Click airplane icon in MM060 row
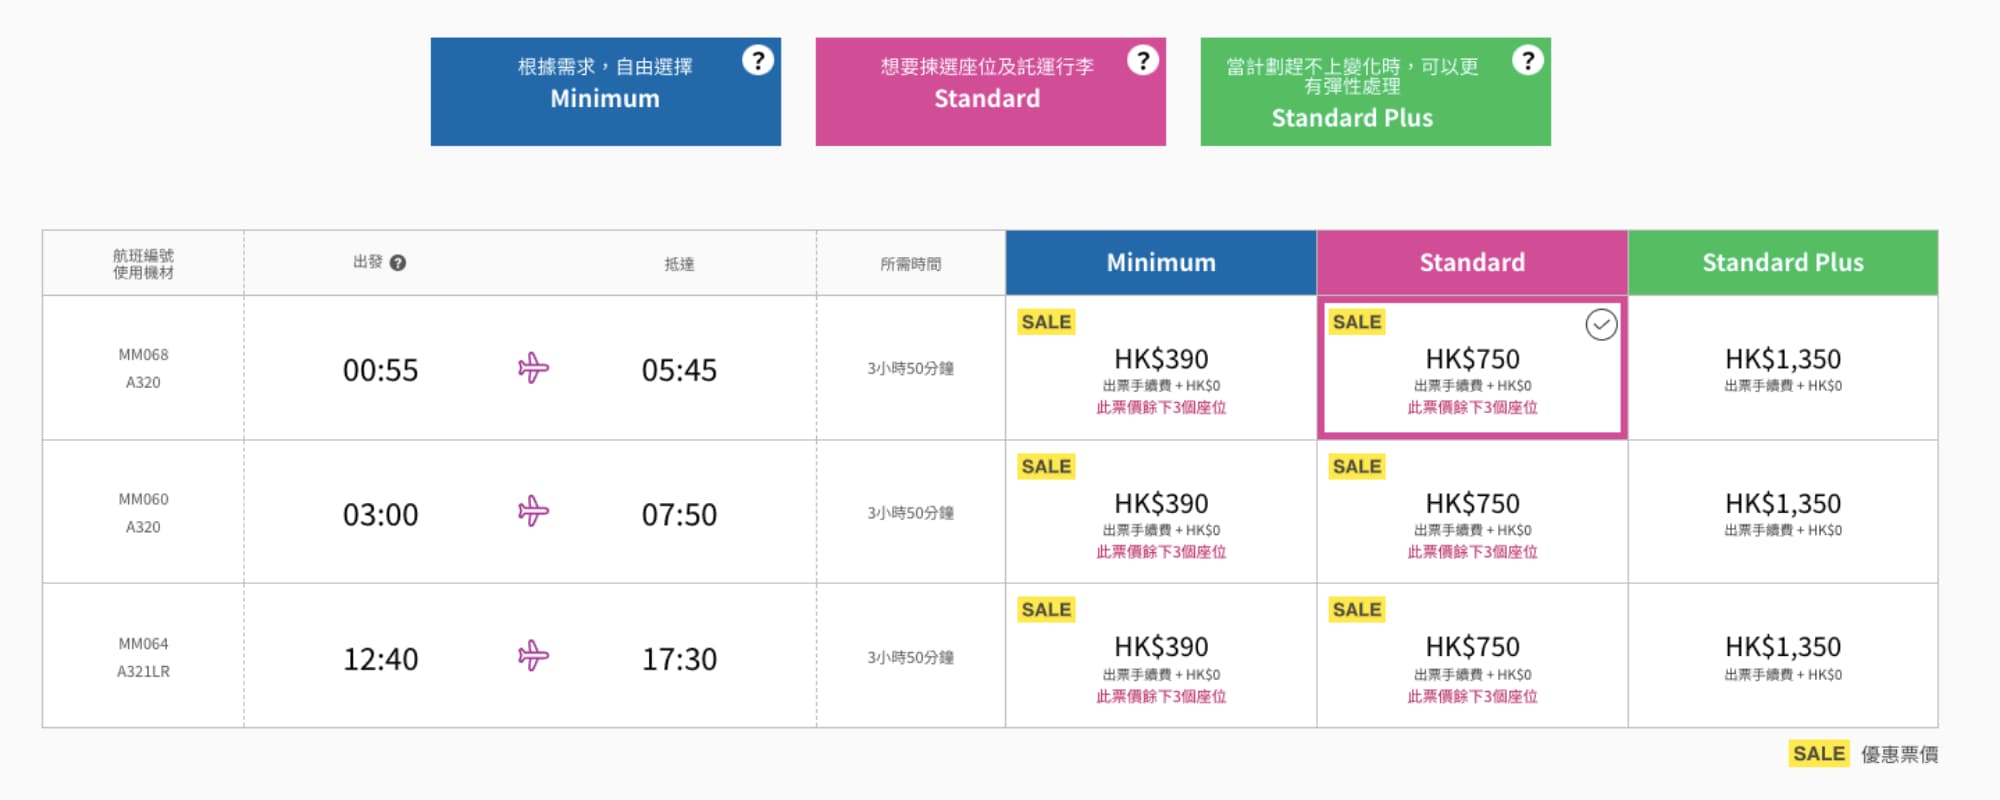The image size is (2000, 800). [533, 512]
